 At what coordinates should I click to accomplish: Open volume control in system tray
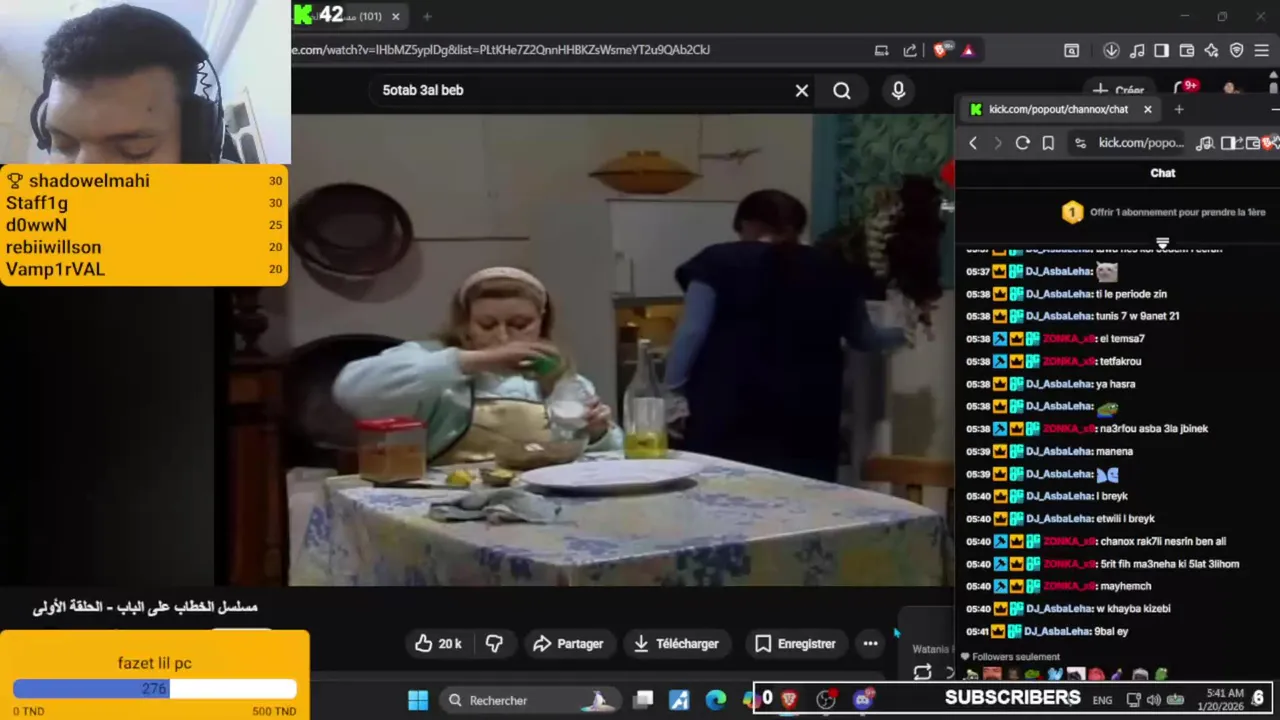click(x=1153, y=700)
